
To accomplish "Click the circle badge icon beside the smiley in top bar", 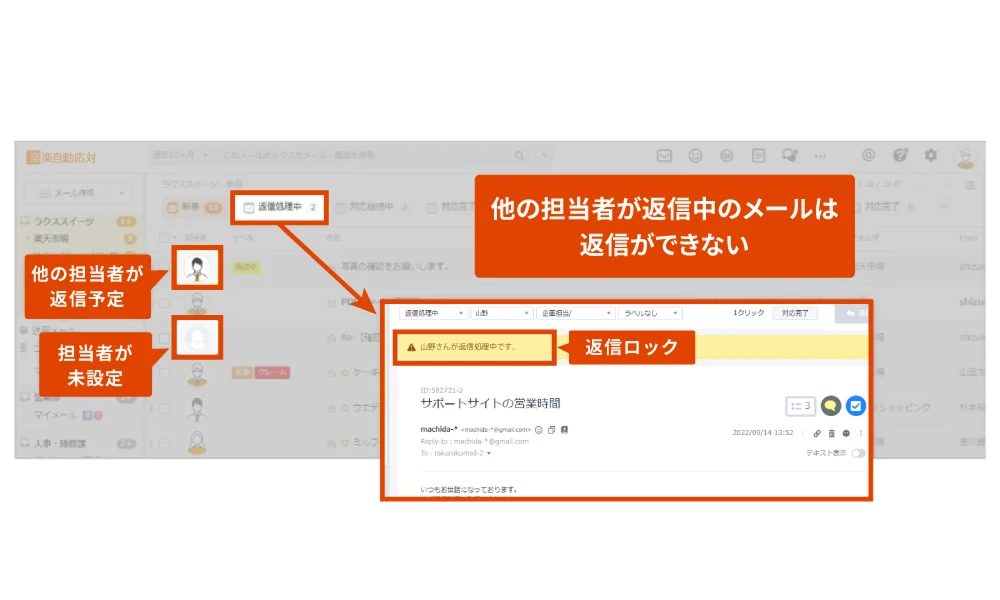I will click(726, 156).
